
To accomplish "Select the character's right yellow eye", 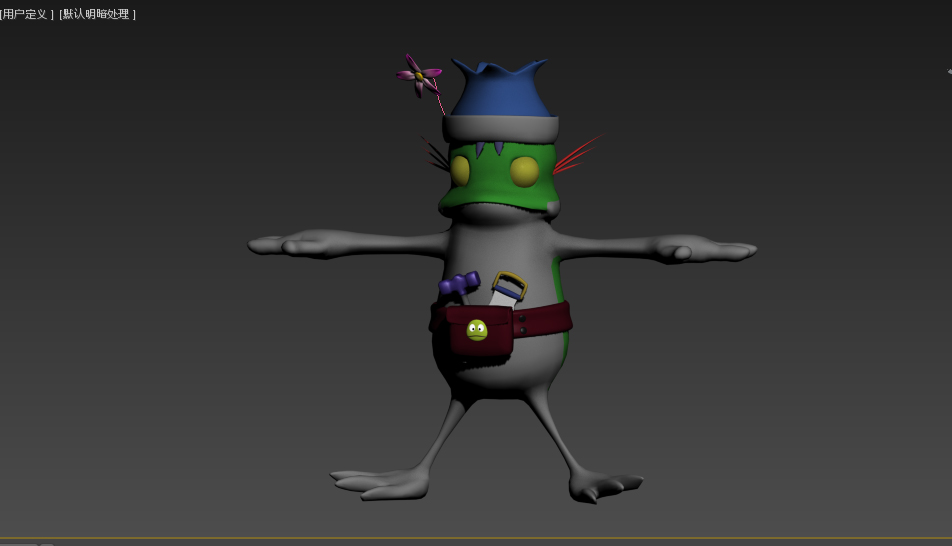I will tap(525, 171).
